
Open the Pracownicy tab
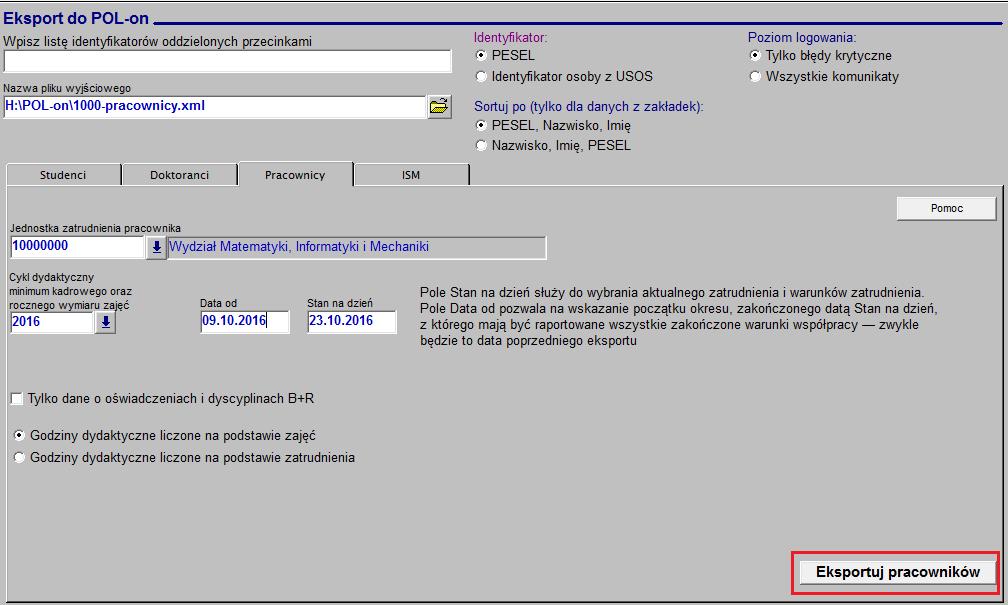point(295,174)
